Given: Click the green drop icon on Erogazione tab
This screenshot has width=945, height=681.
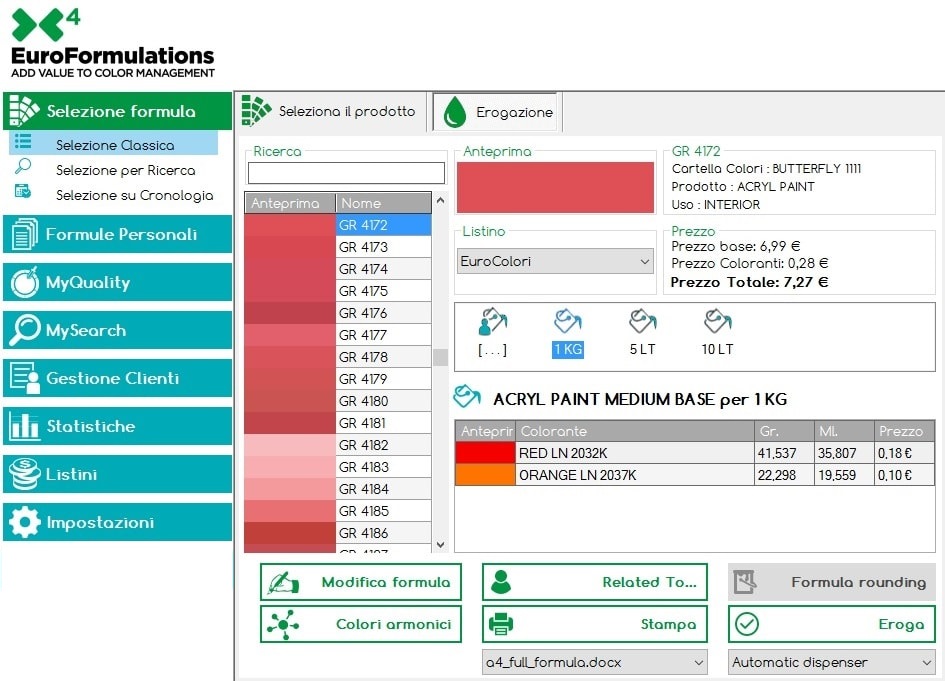Looking at the screenshot, I should 454,112.
